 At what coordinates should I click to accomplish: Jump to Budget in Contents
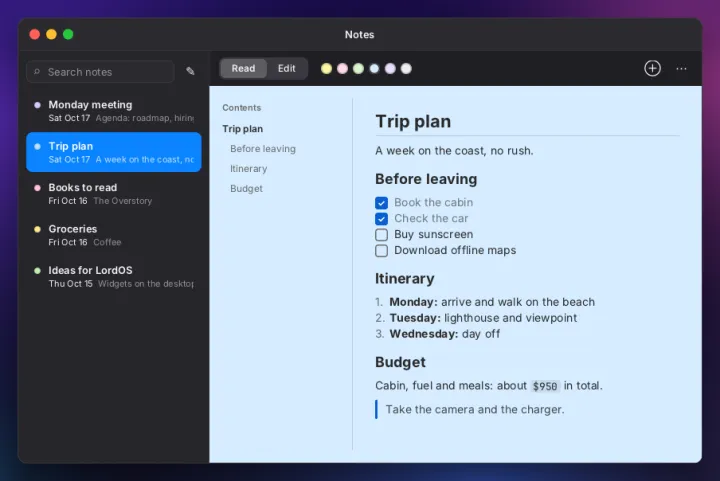pos(247,188)
